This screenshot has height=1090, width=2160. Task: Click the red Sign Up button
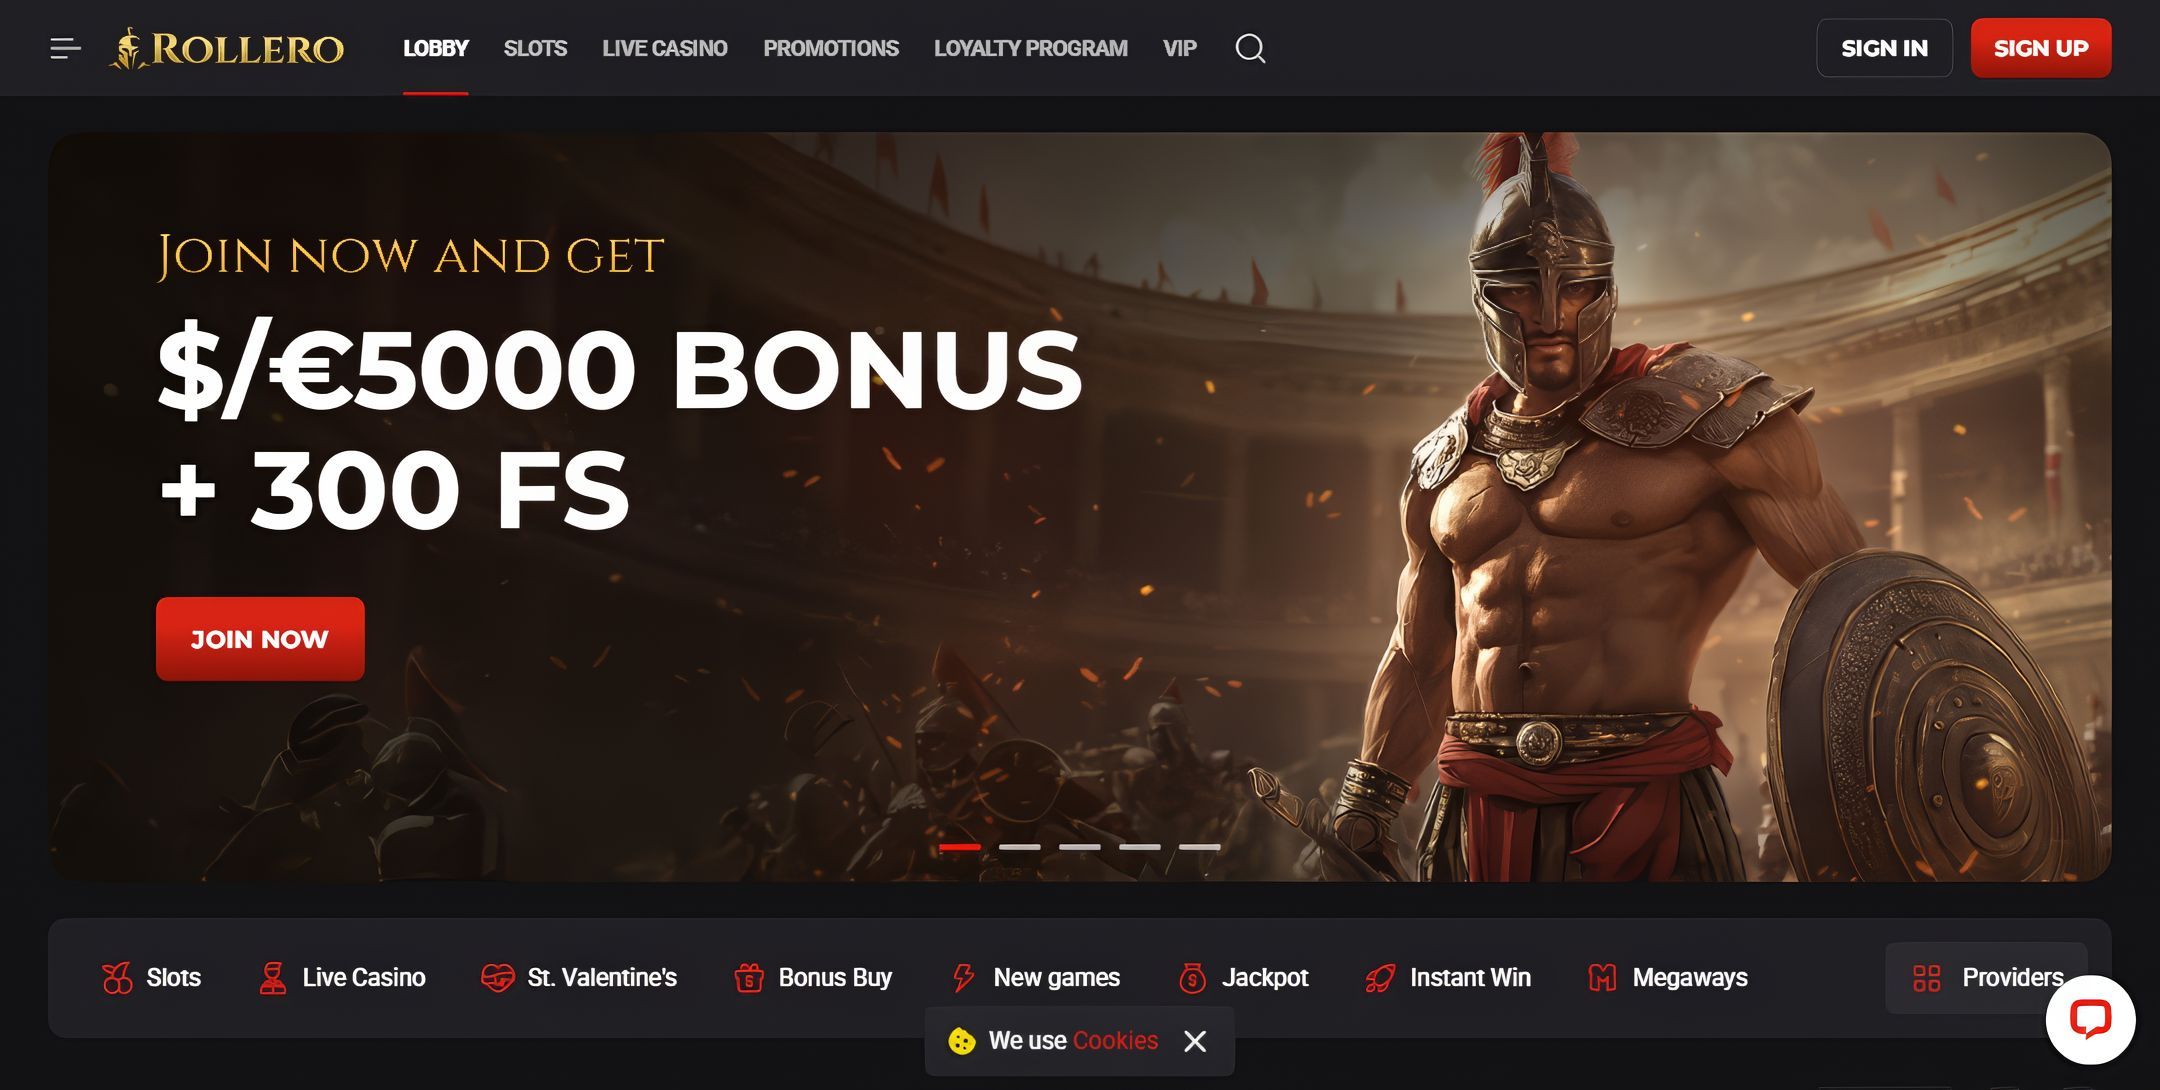2041,48
